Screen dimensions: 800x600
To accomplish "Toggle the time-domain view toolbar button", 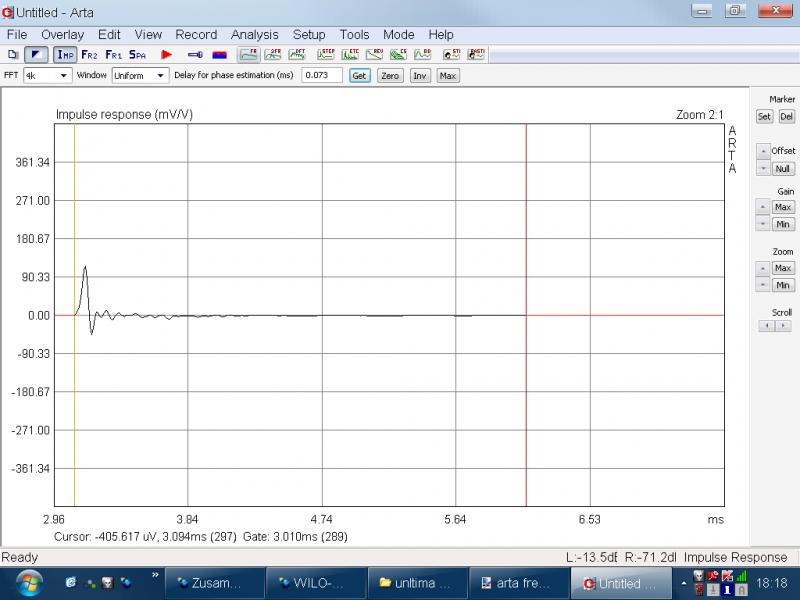I will coord(36,54).
